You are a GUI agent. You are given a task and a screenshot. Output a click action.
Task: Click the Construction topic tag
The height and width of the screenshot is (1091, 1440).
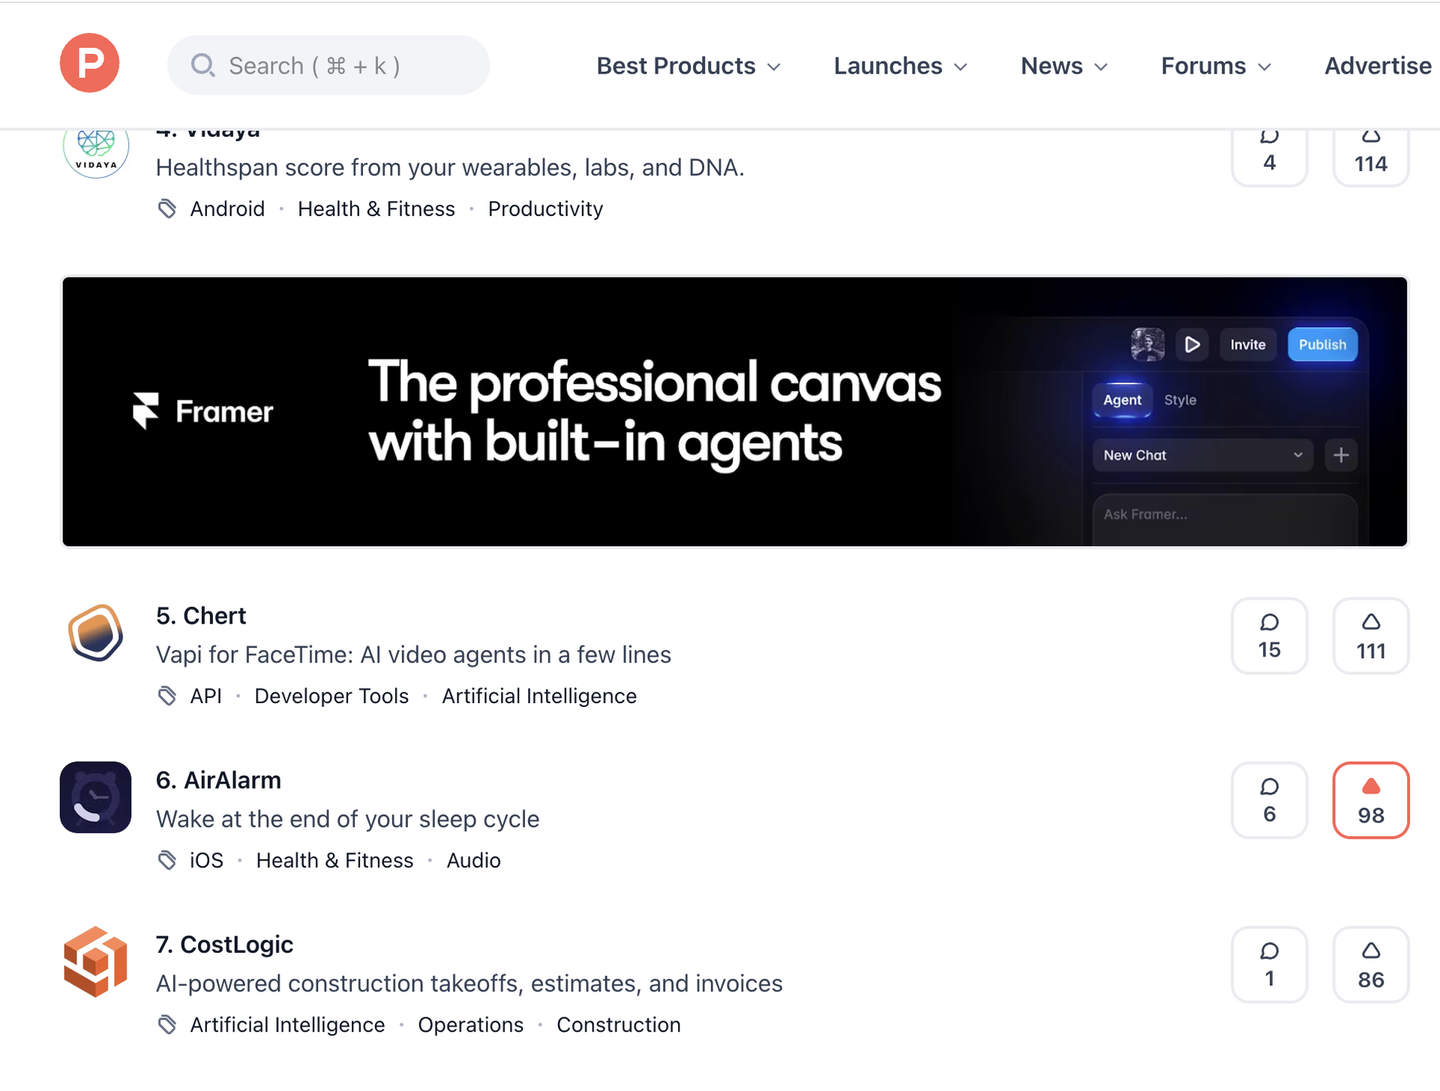[619, 1025]
